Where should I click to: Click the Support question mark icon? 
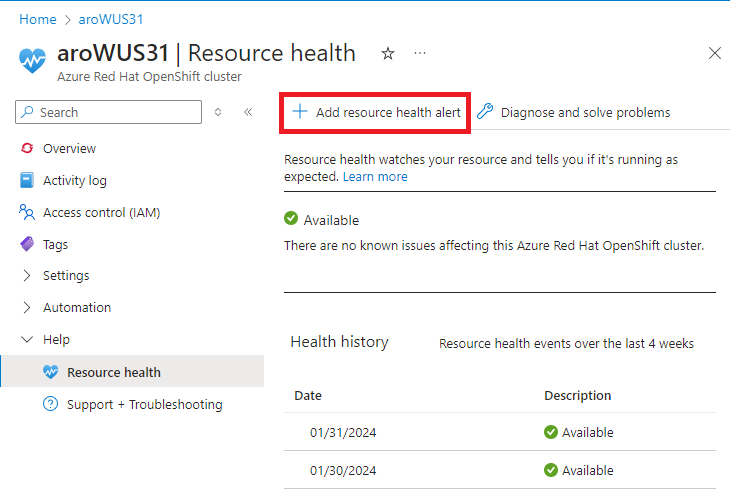pos(50,404)
